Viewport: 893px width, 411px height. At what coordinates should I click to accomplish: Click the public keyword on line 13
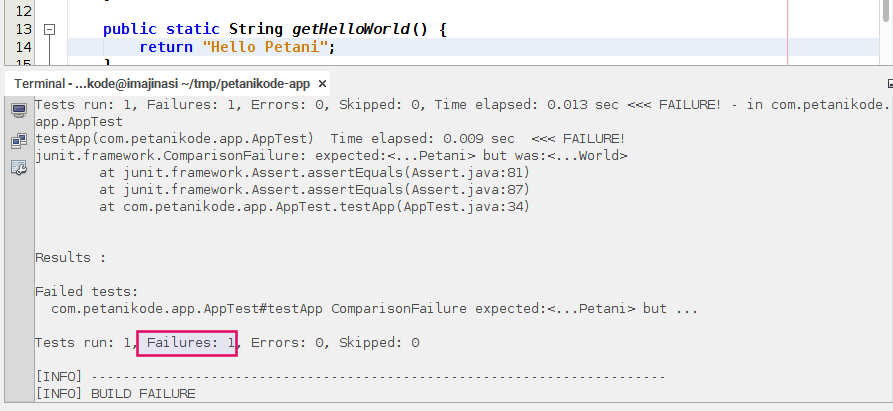pos(130,30)
